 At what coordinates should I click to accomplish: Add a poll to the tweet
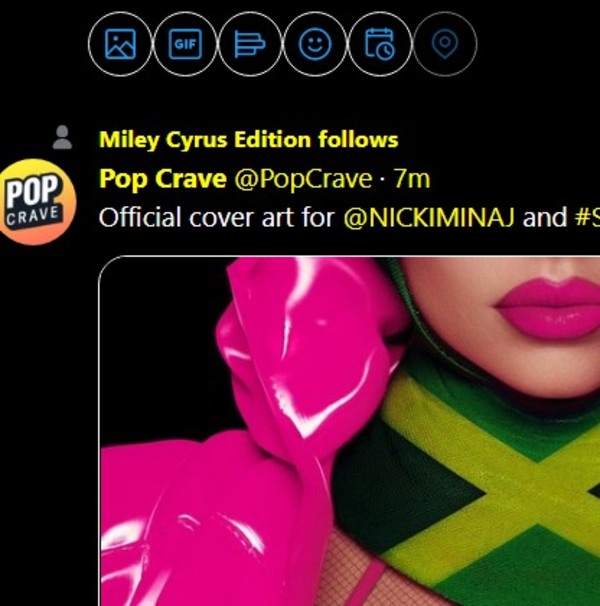click(x=250, y=45)
